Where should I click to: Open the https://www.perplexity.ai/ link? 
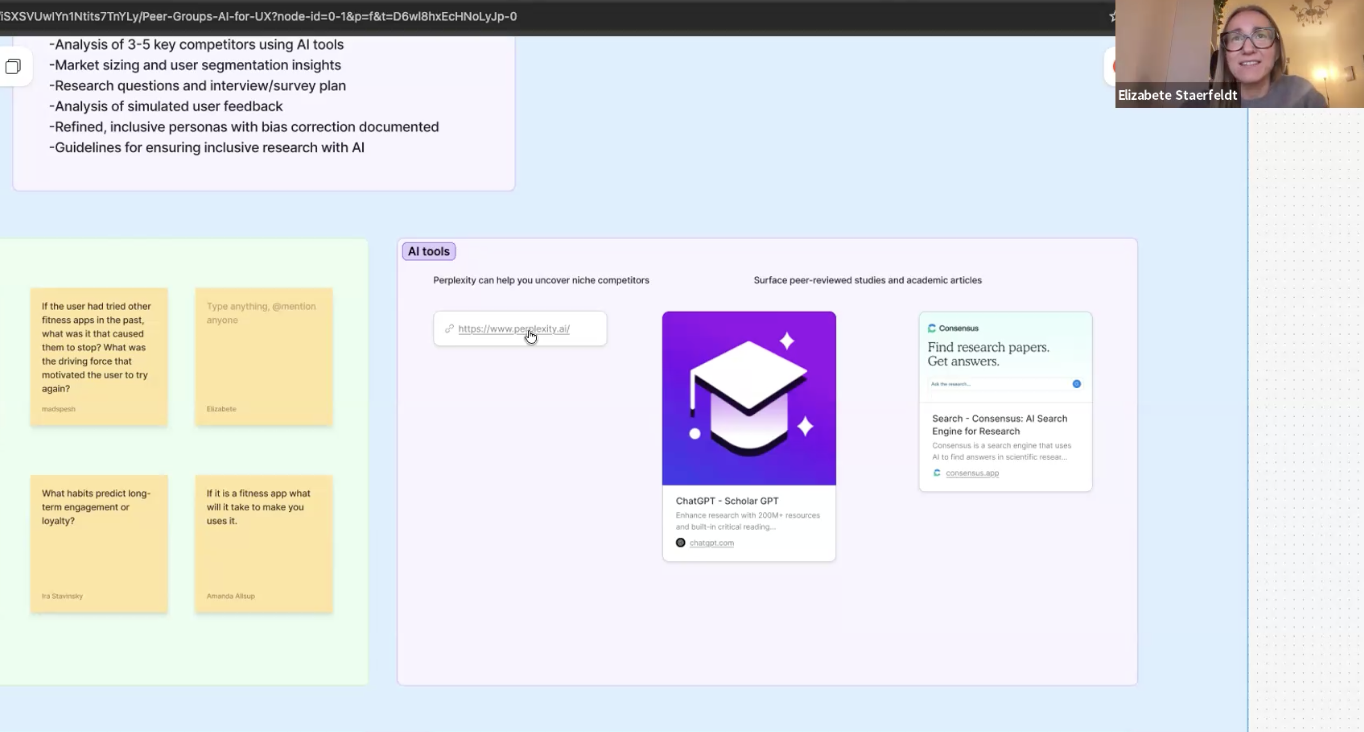[514, 329]
